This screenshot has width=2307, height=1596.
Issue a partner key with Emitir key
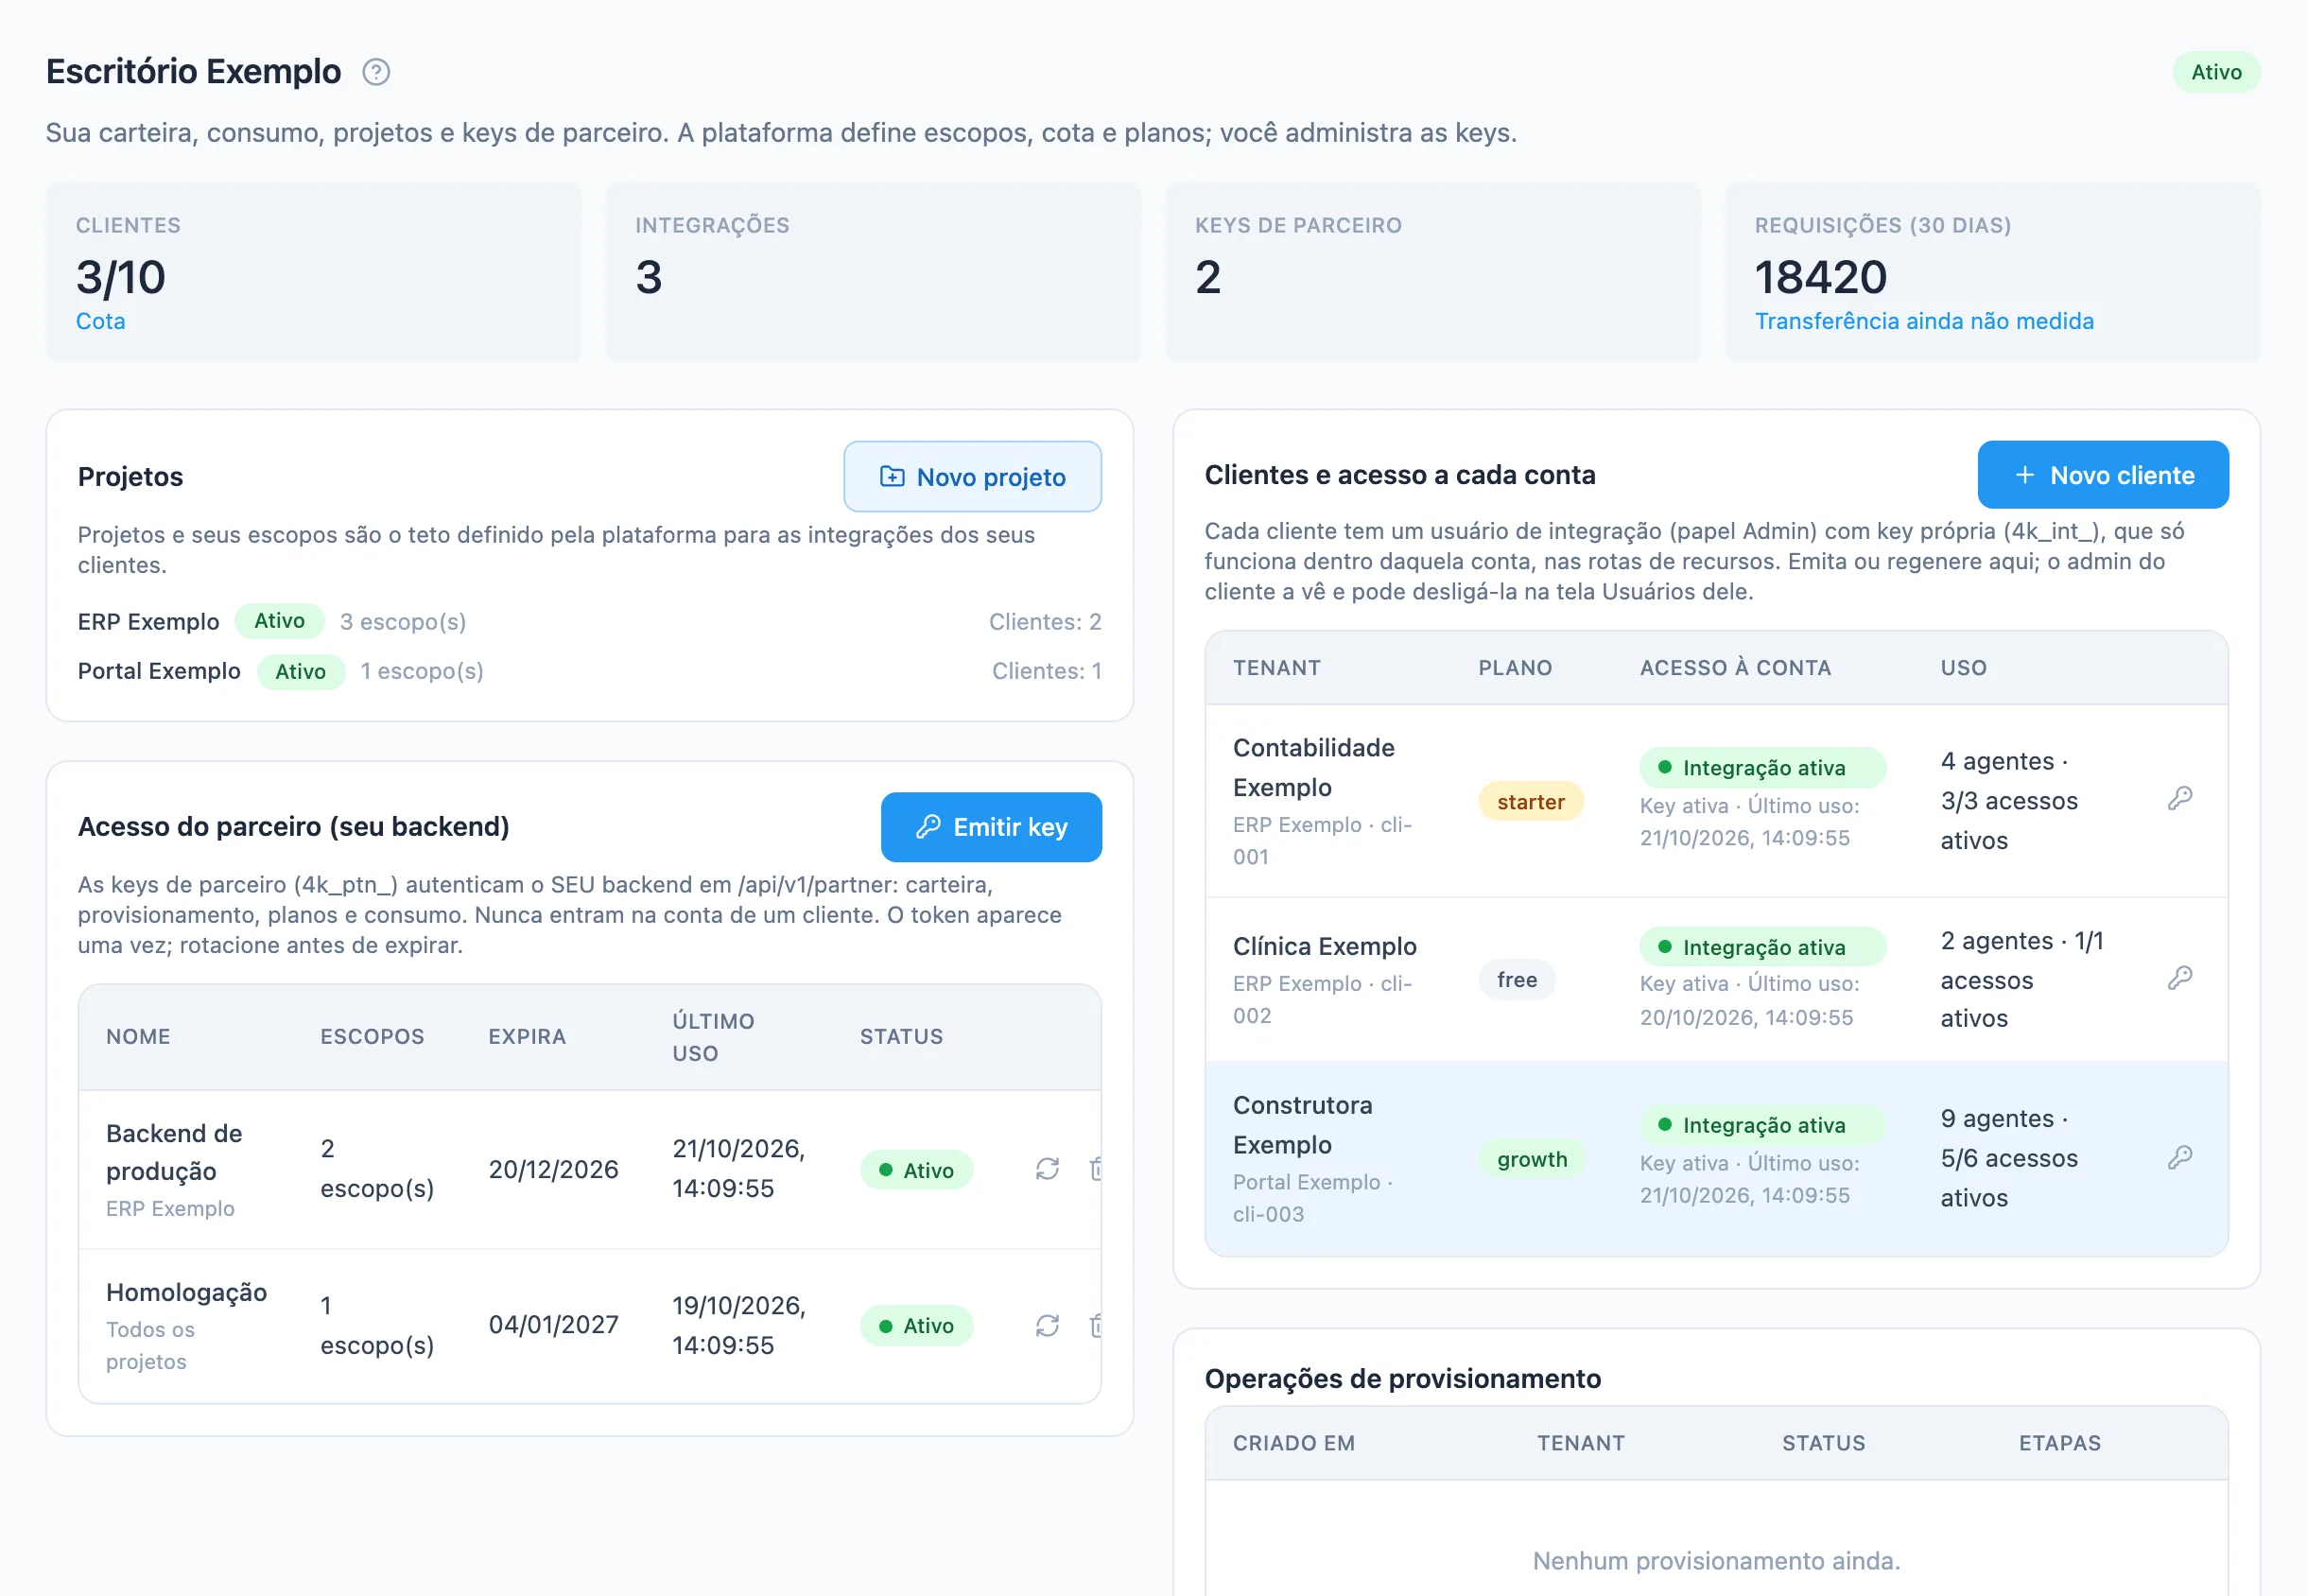(991, 827)
